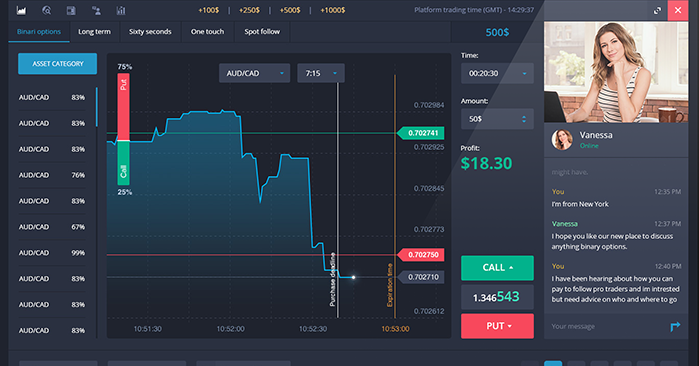699x366 pixels.
Task: Click the Vanessa video thumbnail
Action: coord(616,72)
